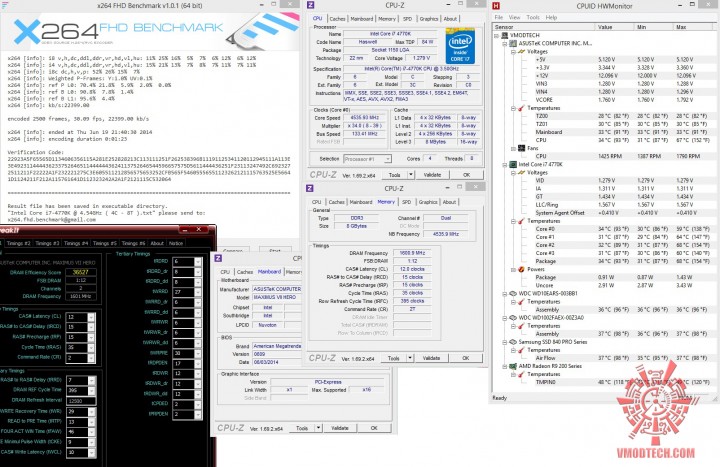Open Tools dropdown arrow in CPU-Z CPU window

[411, 175]
